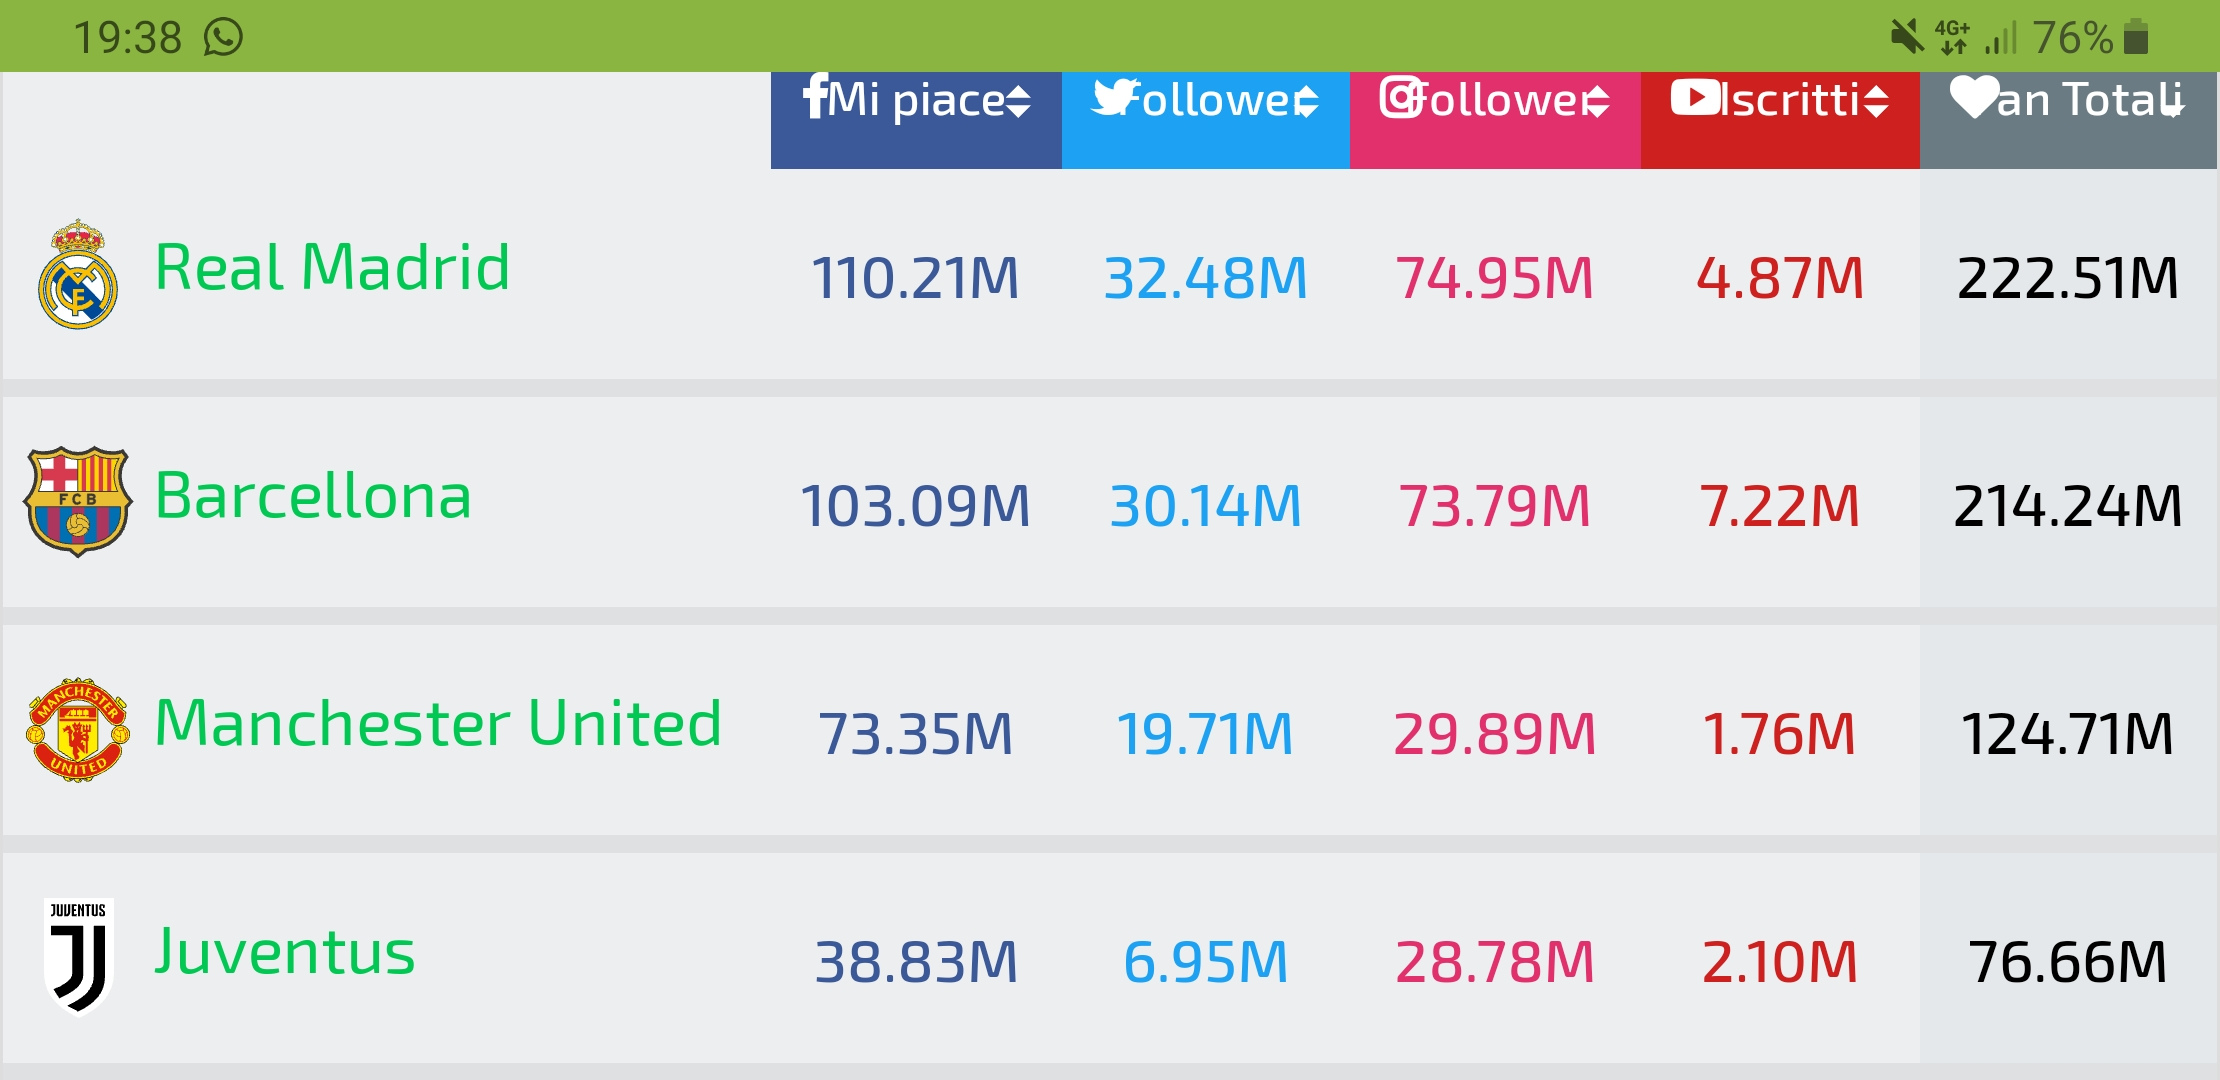2220x1080 pixels.
Task: Open the Juventus team link
Action: [x=285, y=951]
